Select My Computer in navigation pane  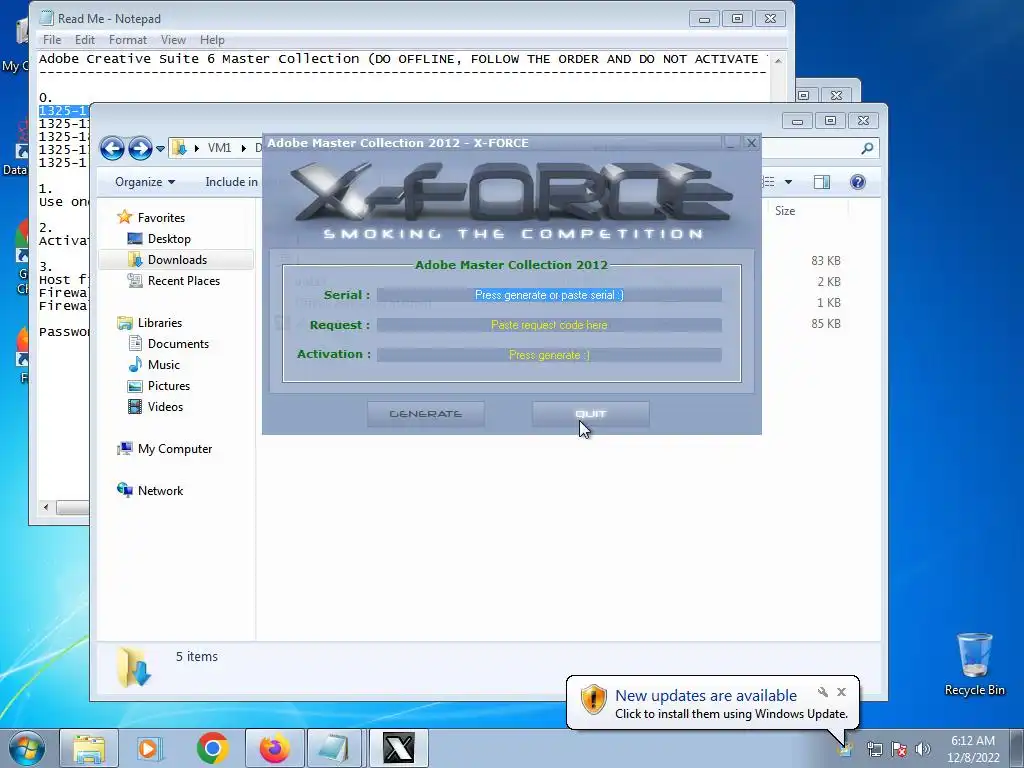174,449
